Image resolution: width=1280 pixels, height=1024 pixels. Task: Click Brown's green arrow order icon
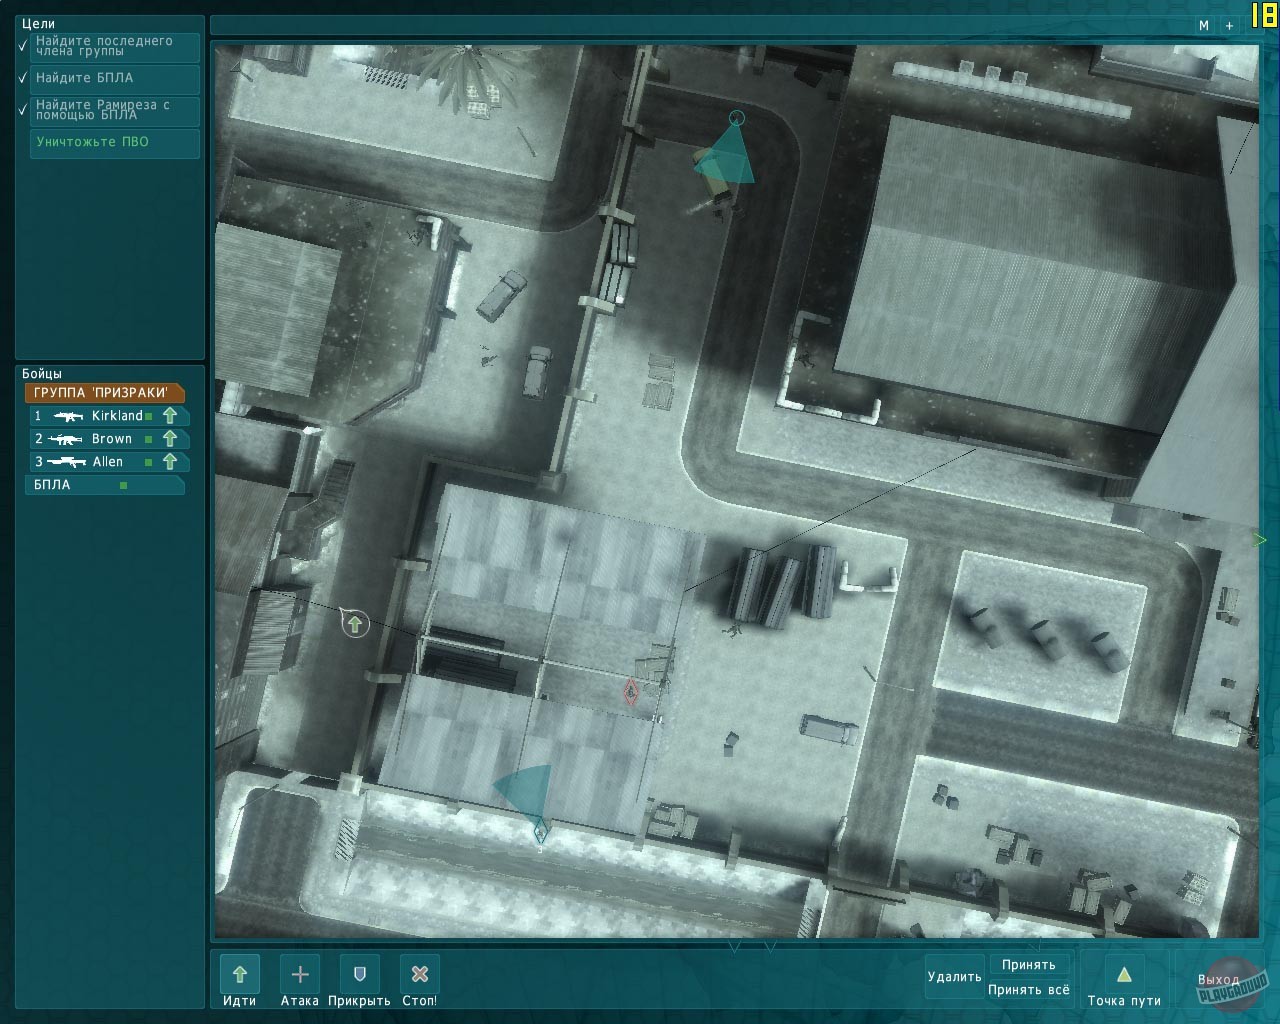[170, 439]
